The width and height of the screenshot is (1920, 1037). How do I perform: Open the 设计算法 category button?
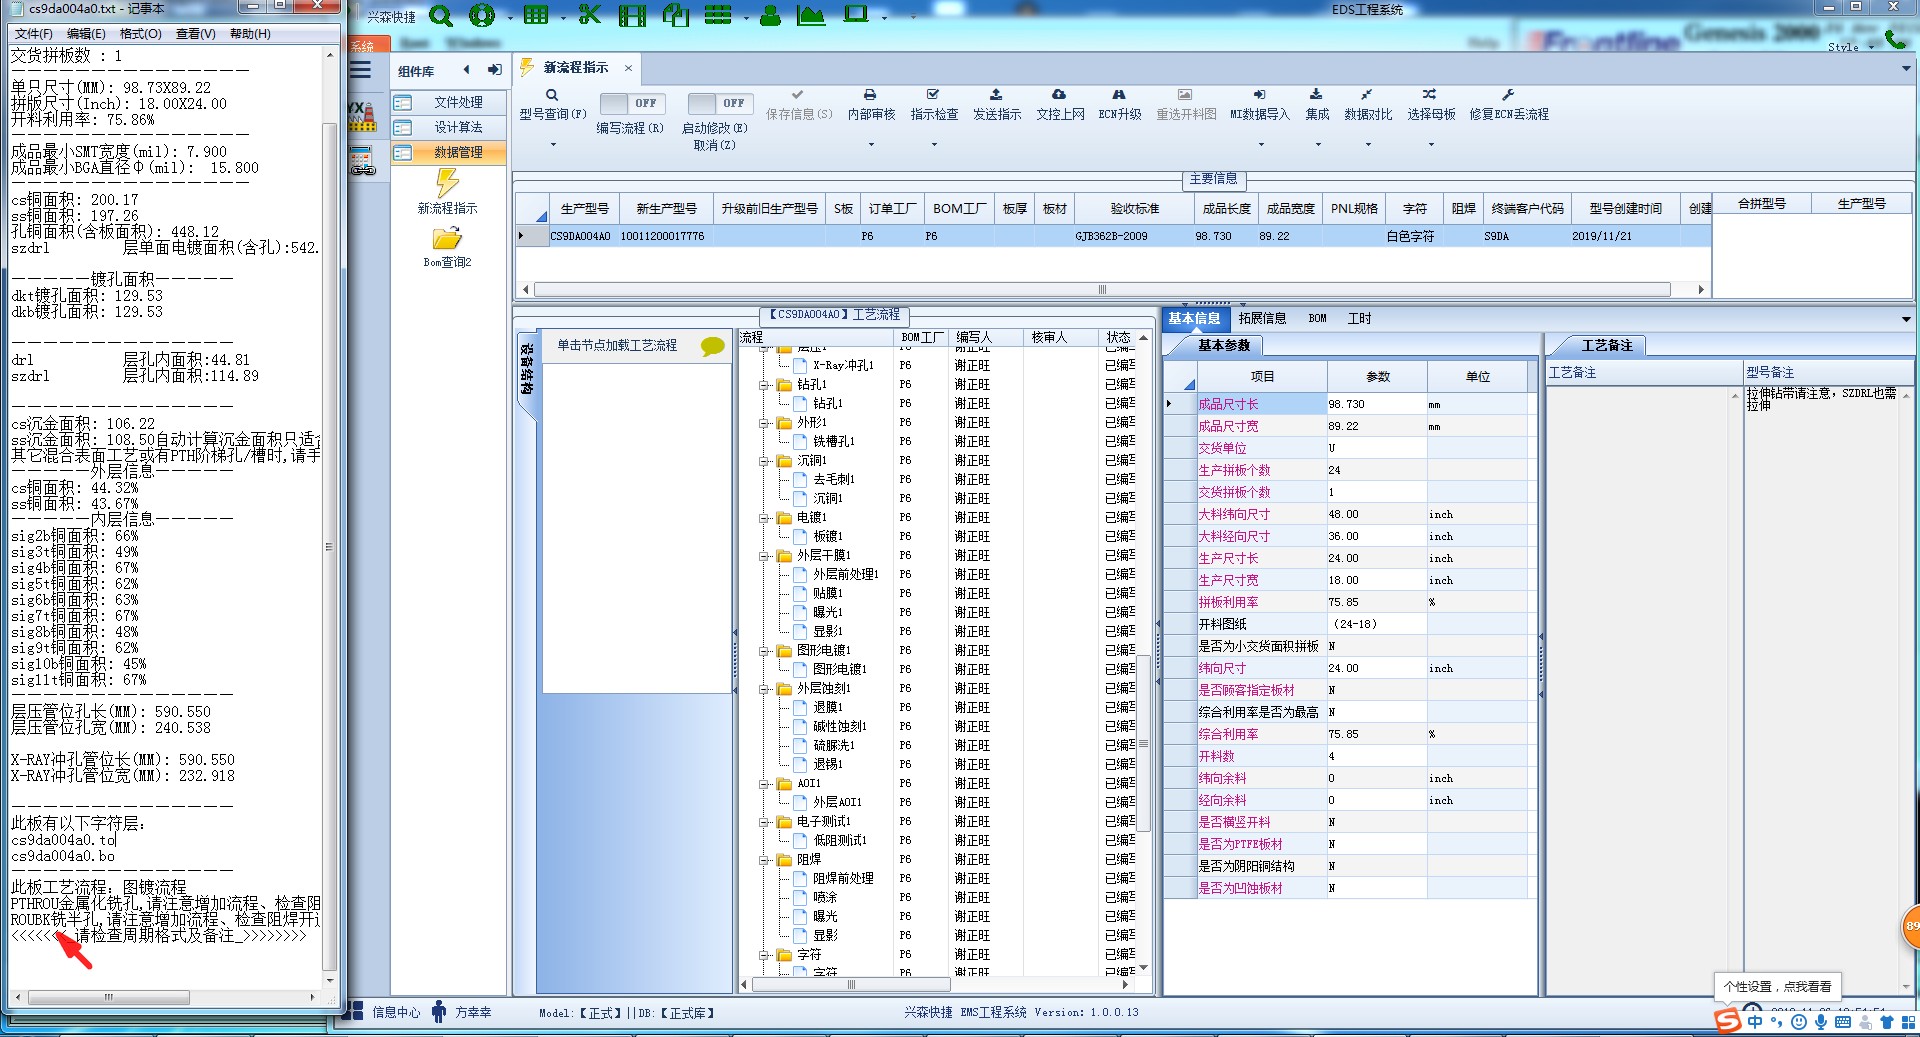(x=448, y=127)
